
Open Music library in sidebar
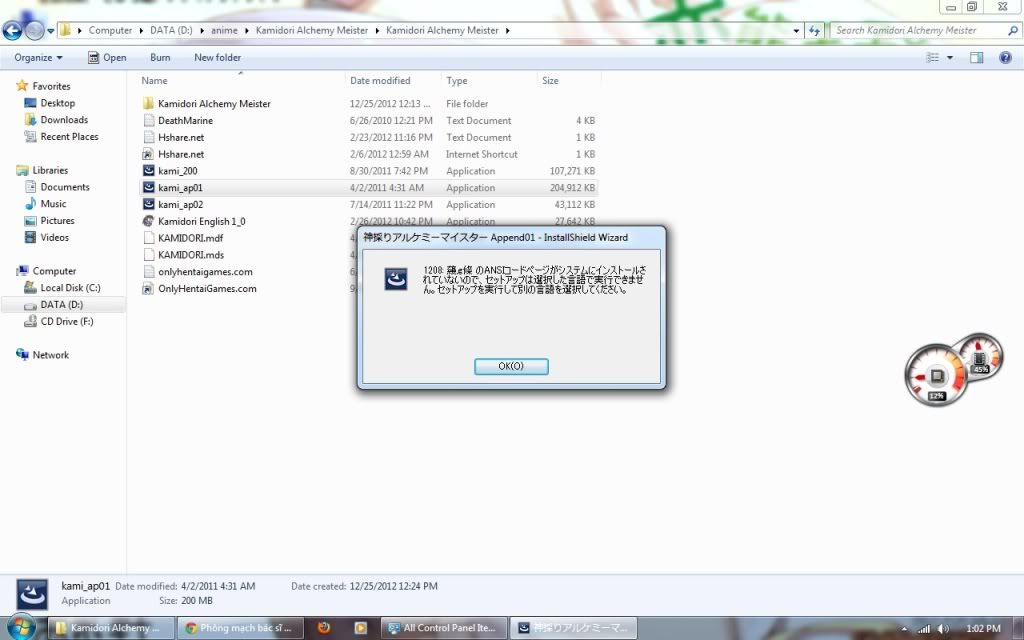click(53, 204)
